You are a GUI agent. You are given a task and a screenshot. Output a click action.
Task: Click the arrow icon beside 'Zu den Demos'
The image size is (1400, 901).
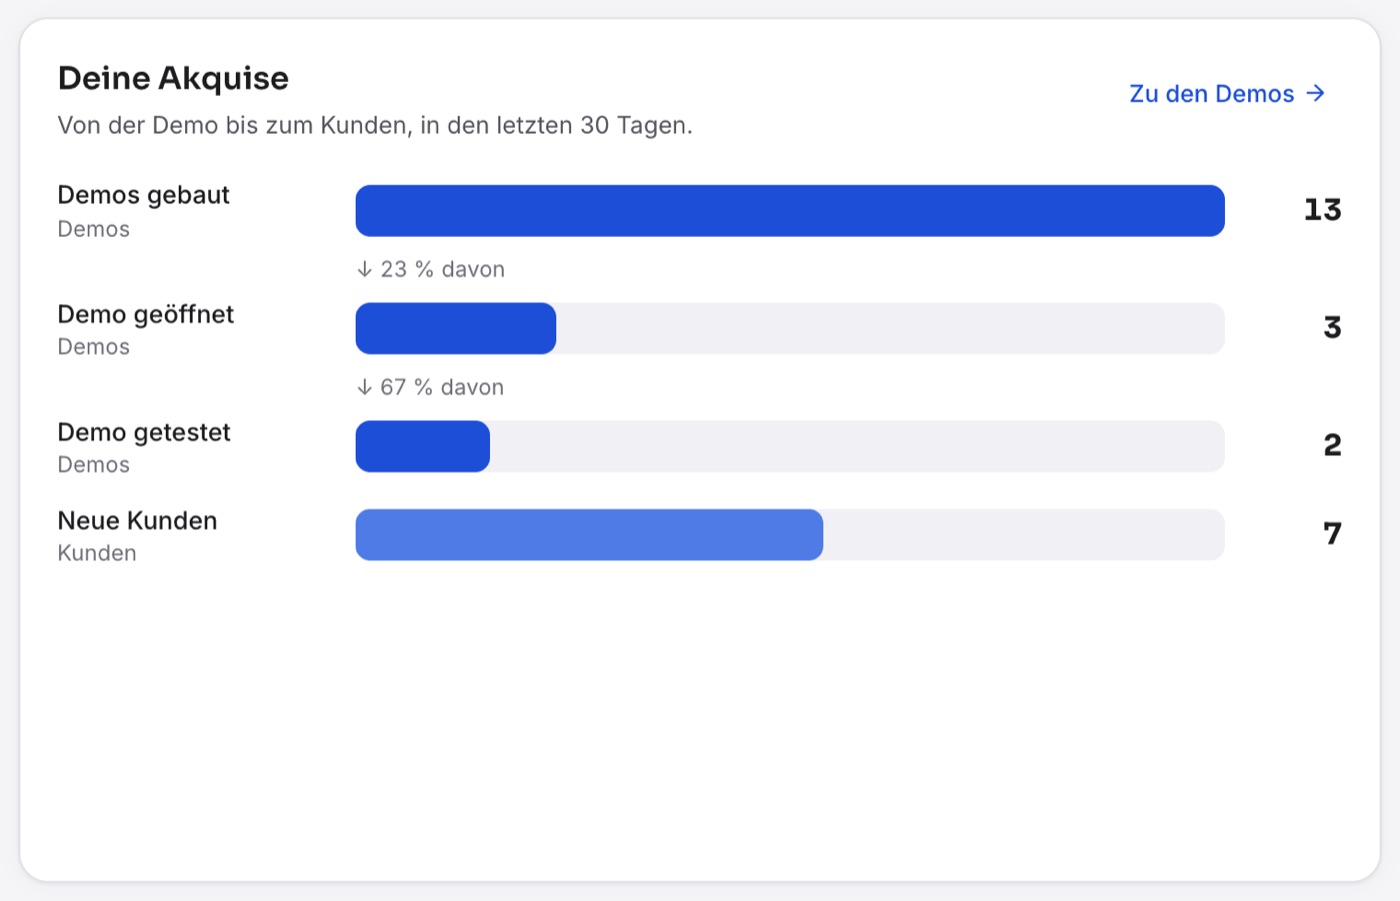tap(1316, 93)
